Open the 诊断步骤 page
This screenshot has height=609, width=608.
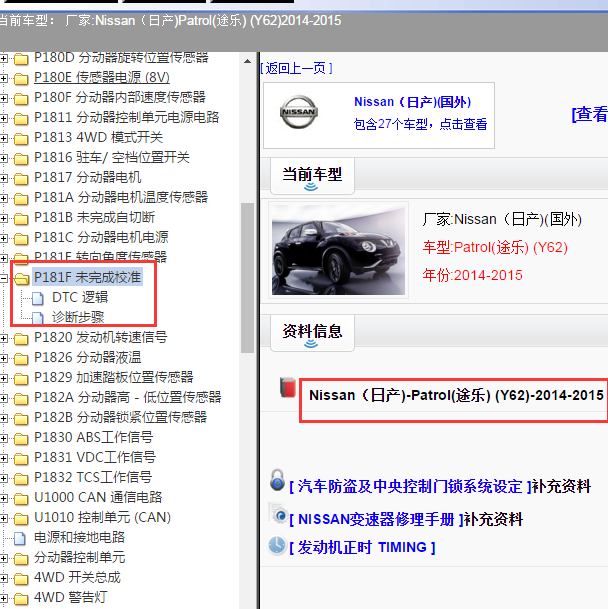coord(78,317)
